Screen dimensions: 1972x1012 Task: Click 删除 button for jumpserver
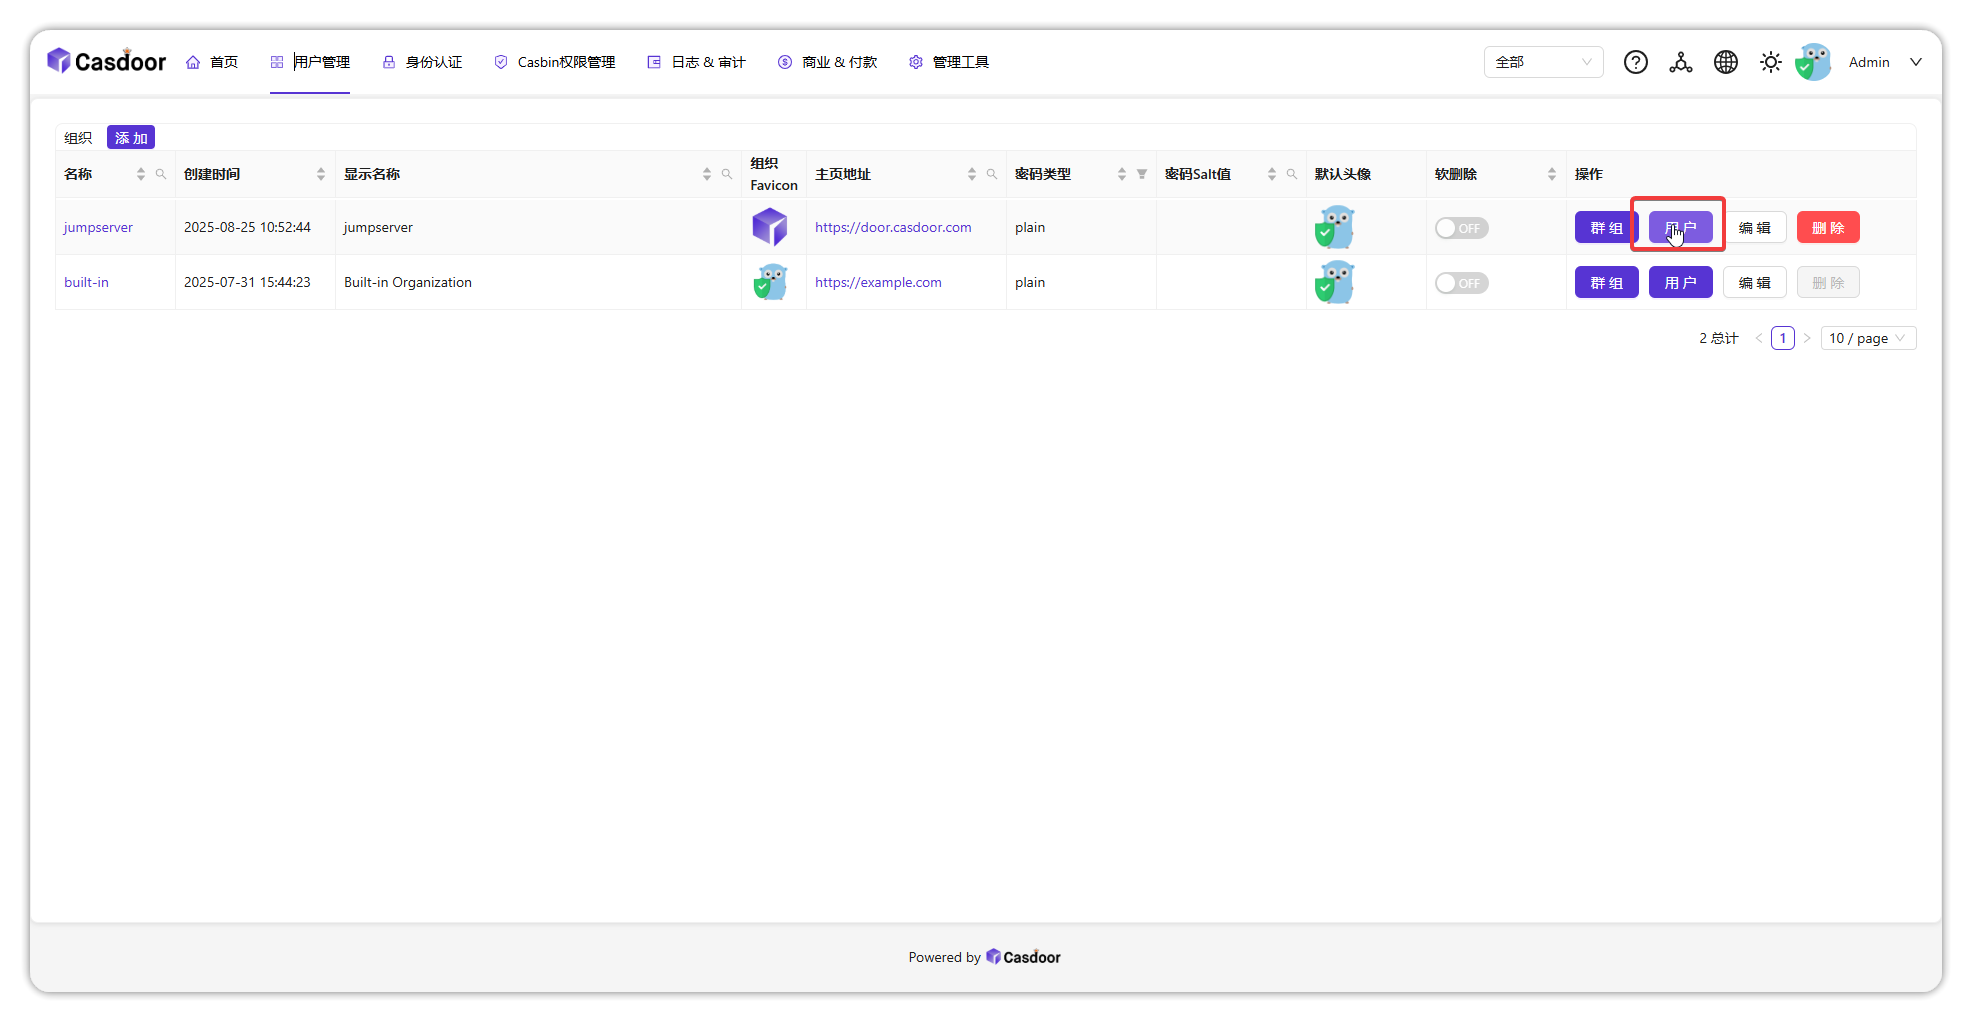(x=1828, y=228)
